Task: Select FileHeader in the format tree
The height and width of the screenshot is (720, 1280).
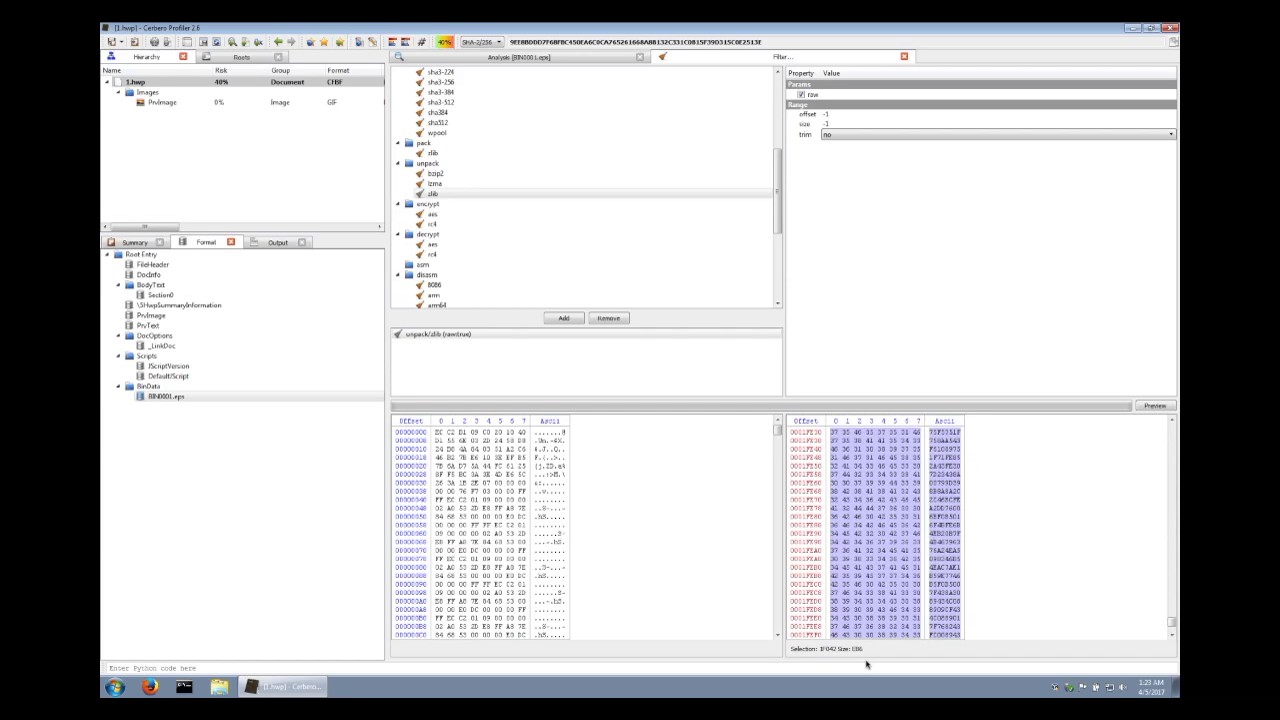Action: pos(153,264)
